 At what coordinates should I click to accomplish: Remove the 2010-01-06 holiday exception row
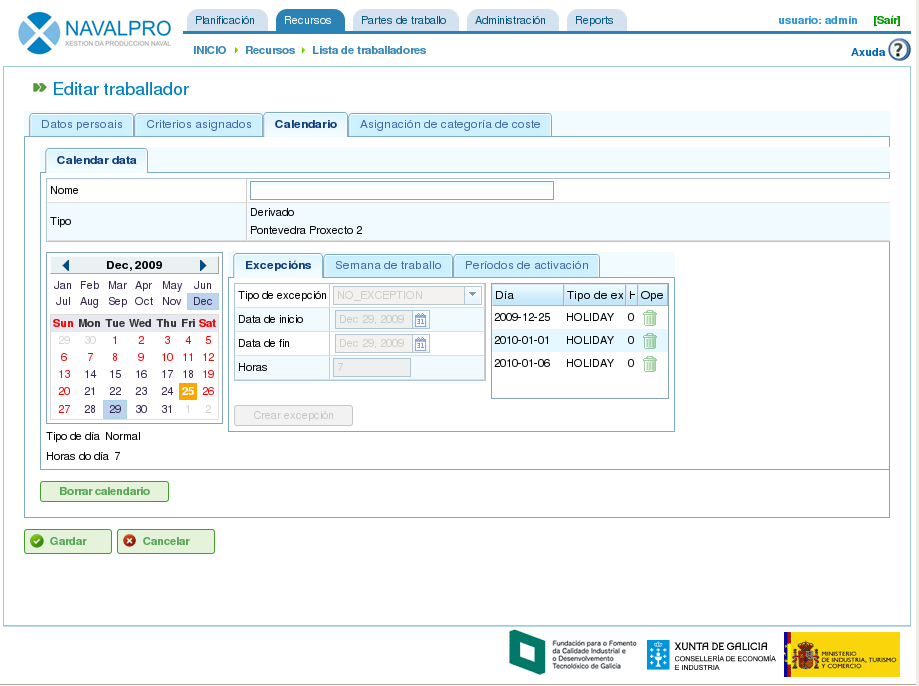650,364
